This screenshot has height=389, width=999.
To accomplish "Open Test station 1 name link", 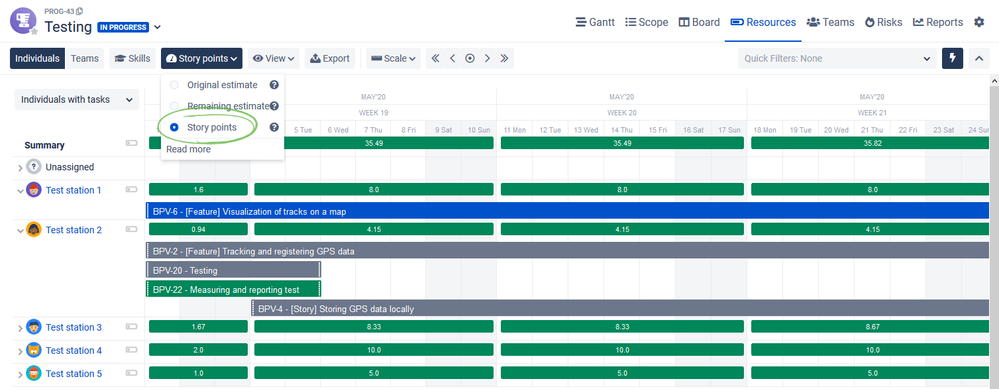I will tap(73, 190).
